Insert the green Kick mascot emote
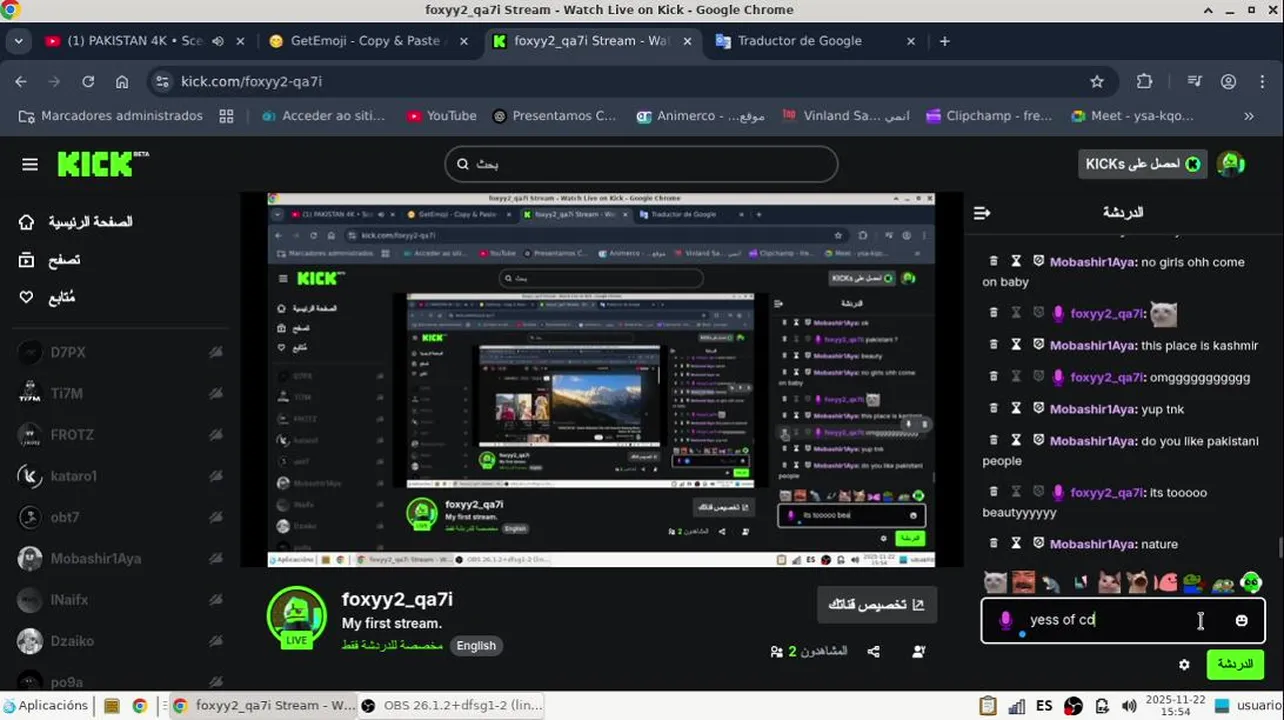Screen dimensions: 1284x720 coord(1251,581)
